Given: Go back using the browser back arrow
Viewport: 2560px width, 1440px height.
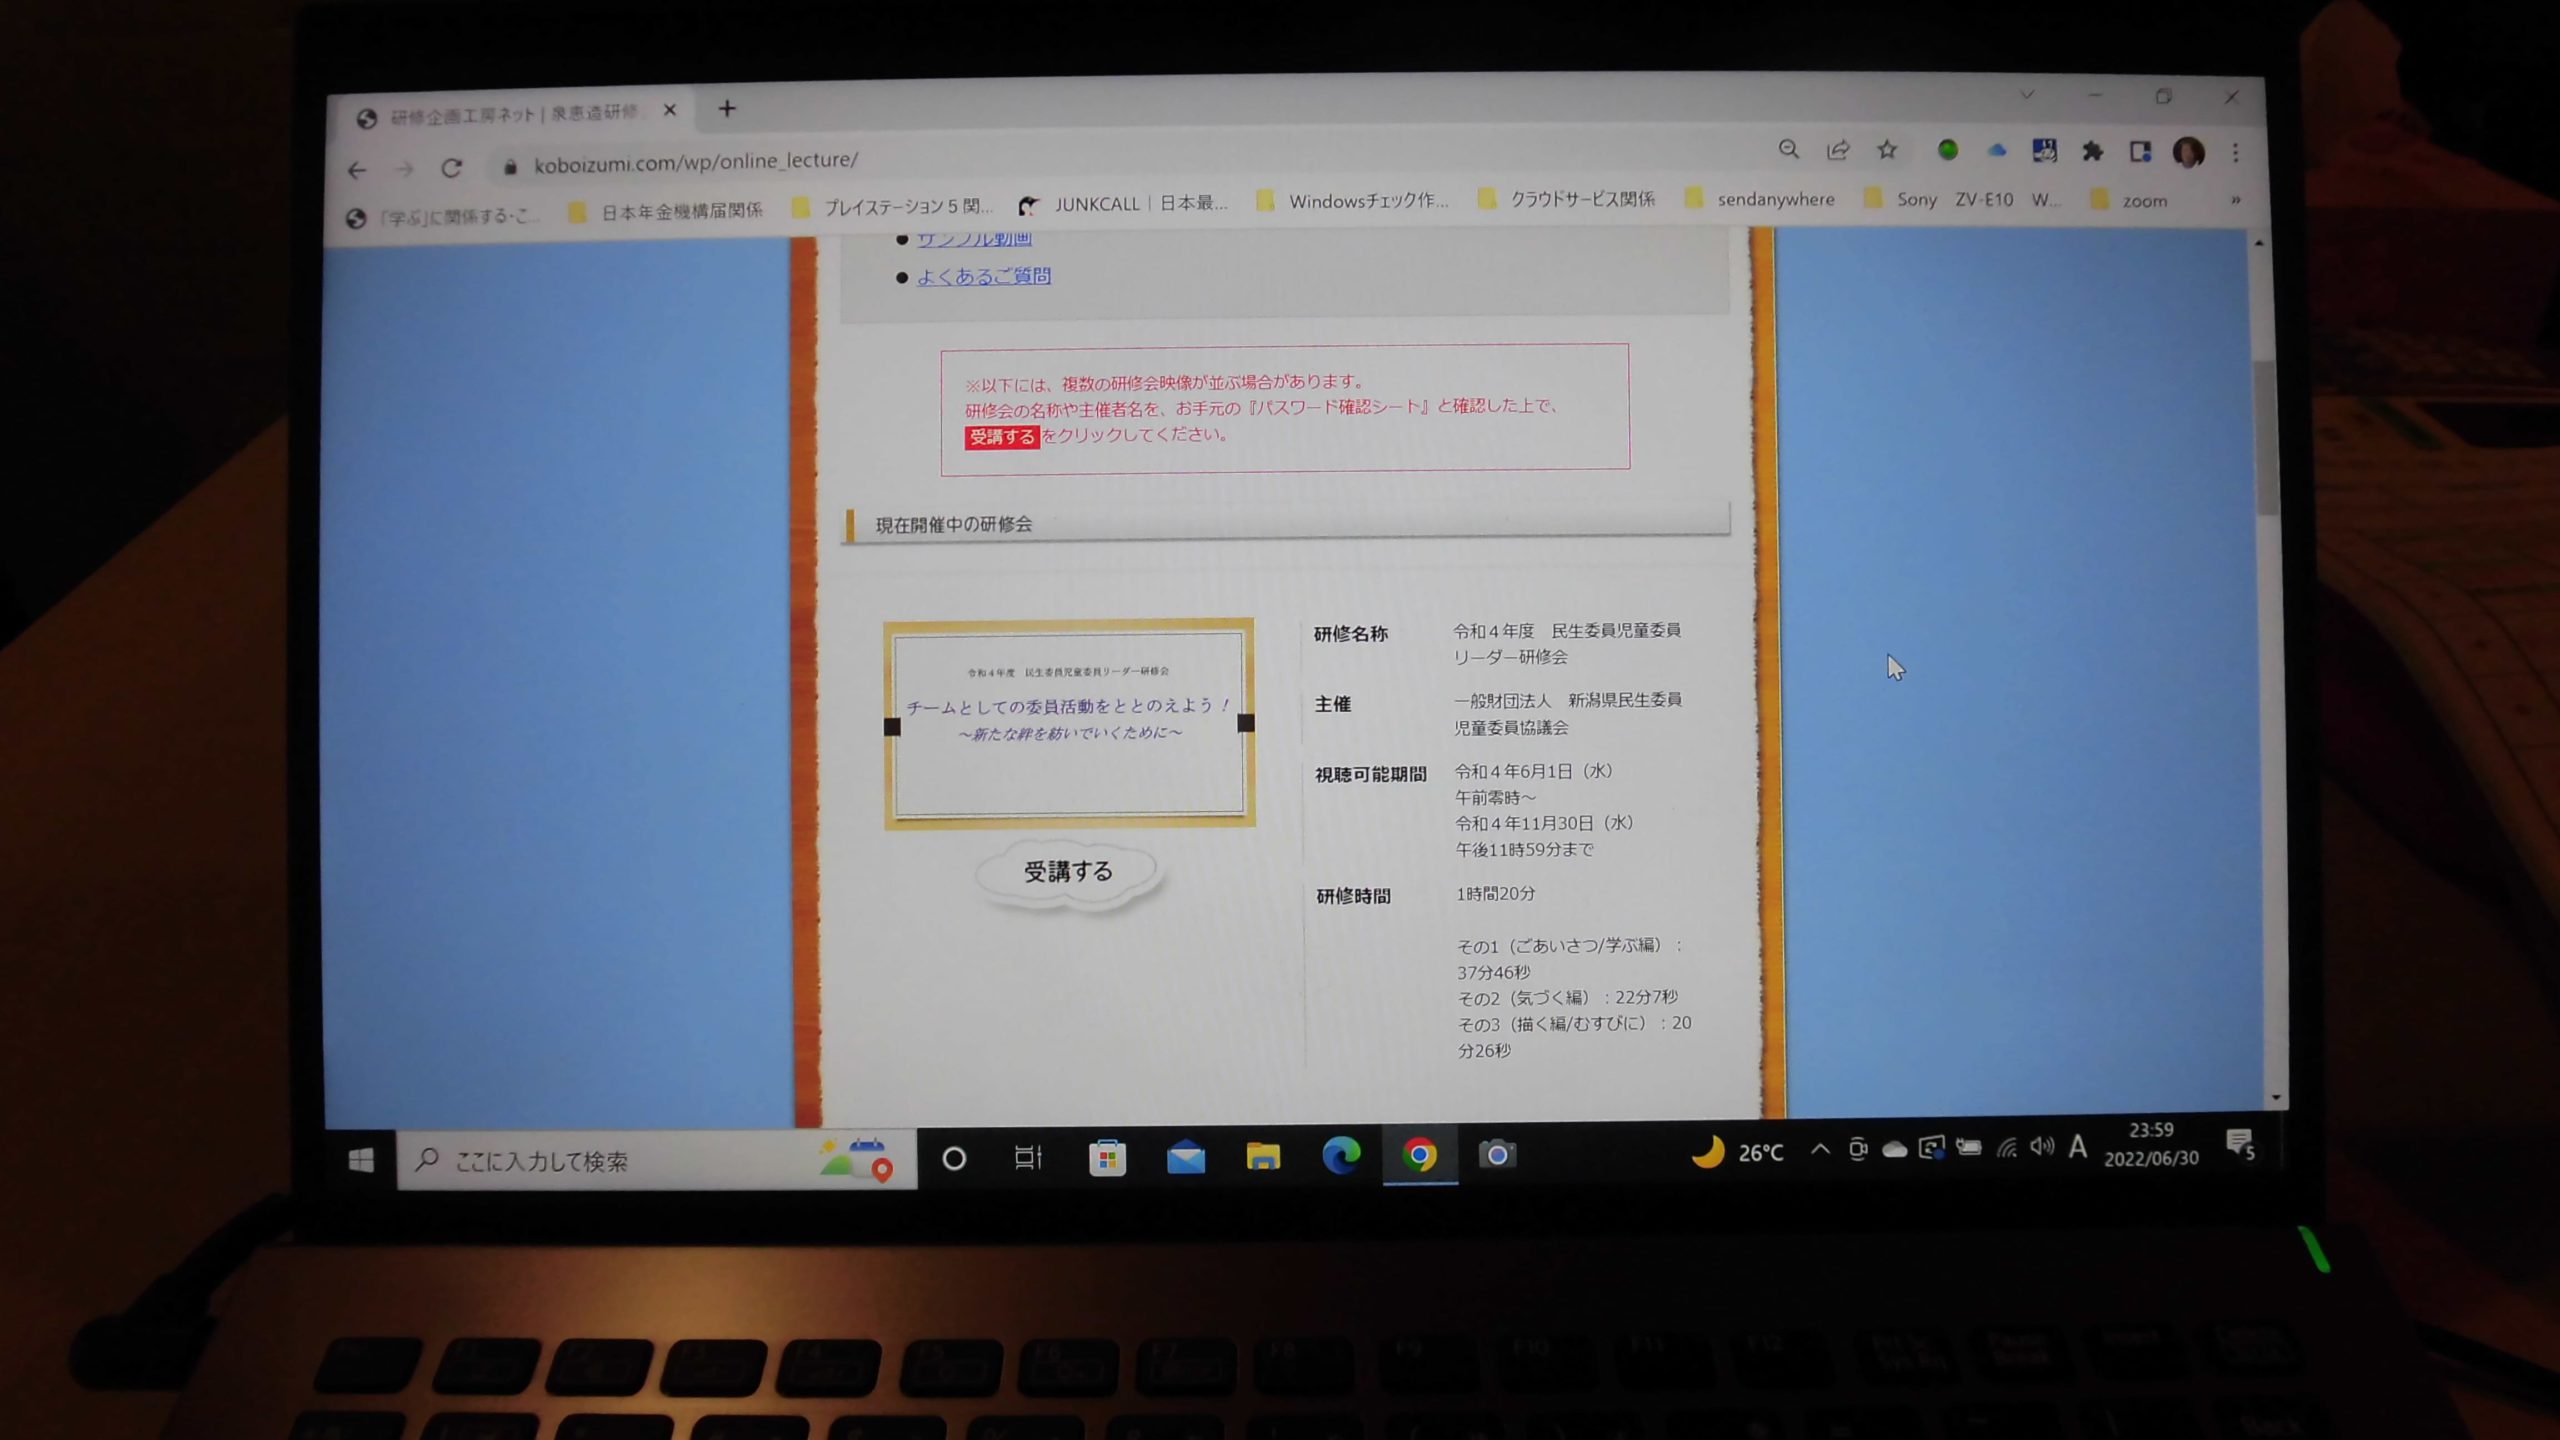Looking at the screenshot, I should pos(357,170).
